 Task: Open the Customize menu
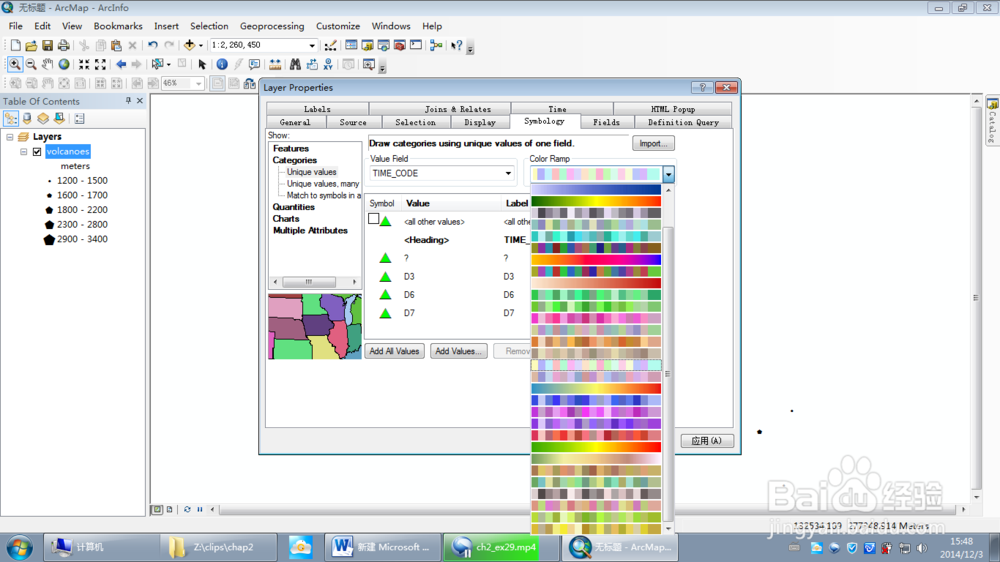[338, 26]
